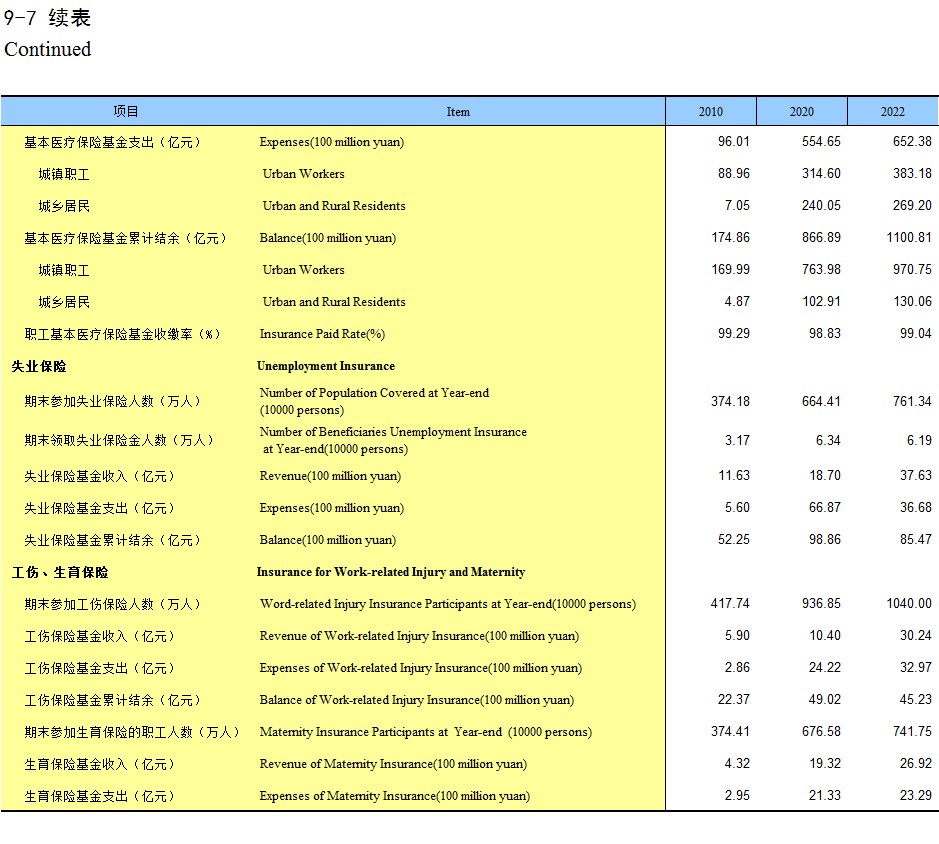The height and width of the screenshot is (844, 939).
Task: Select the 9-7 续表 title text
Action: tap(47, 18)
